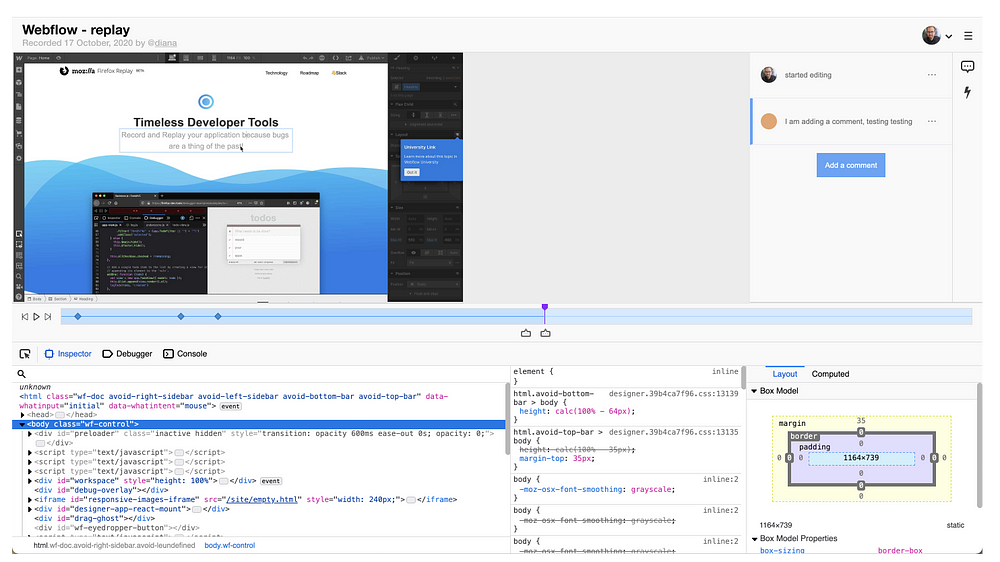Image resolution: width=1000 pixels, height=562 pixels.
Task: Click the left zoom timeline button
Action: click(x=526, y=333)
